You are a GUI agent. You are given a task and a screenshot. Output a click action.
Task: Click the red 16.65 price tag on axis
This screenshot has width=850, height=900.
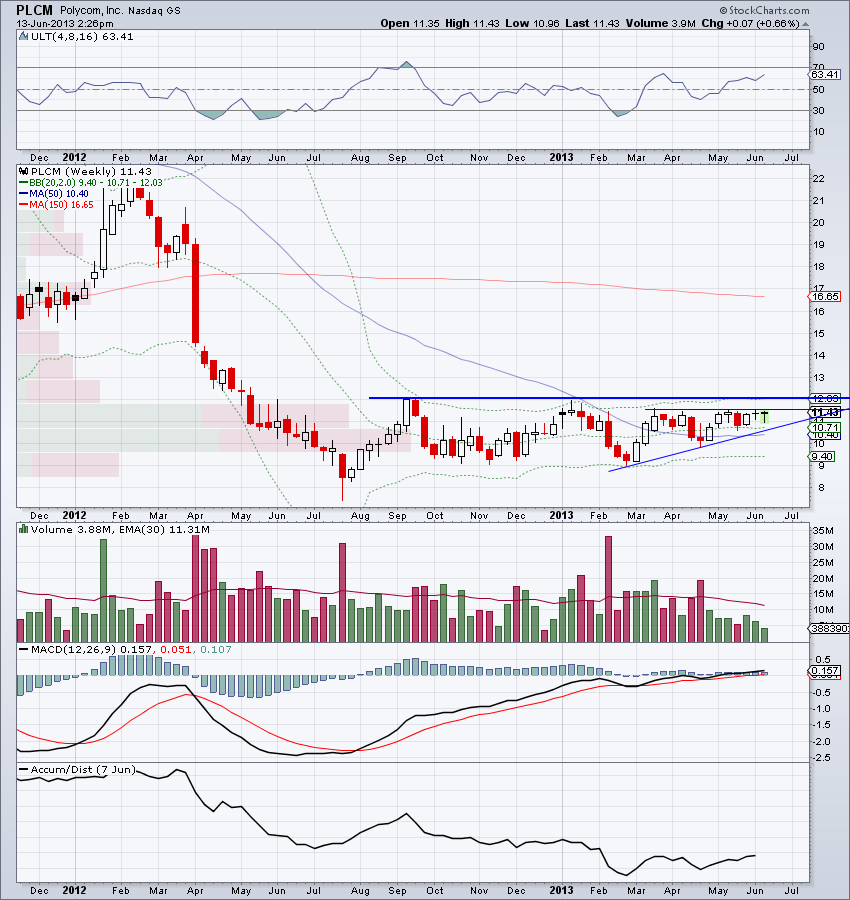tap(825, 297)
